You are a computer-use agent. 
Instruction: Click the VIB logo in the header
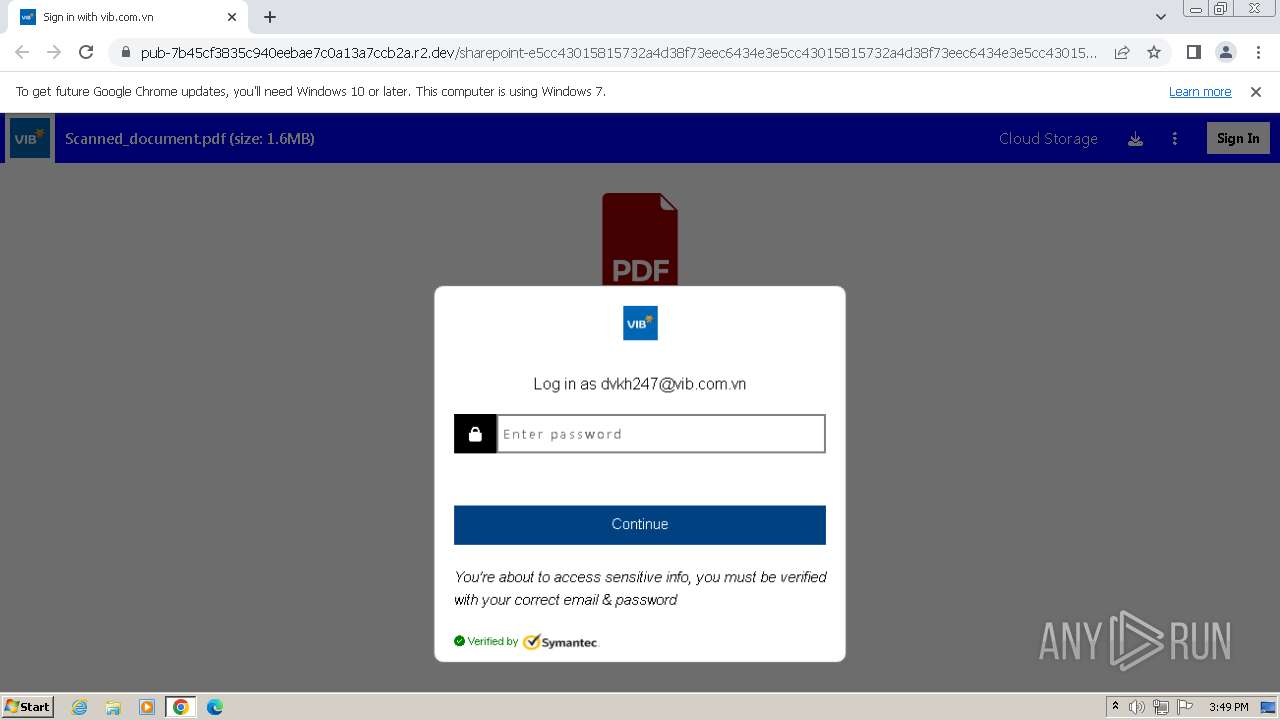coord(30,138)
